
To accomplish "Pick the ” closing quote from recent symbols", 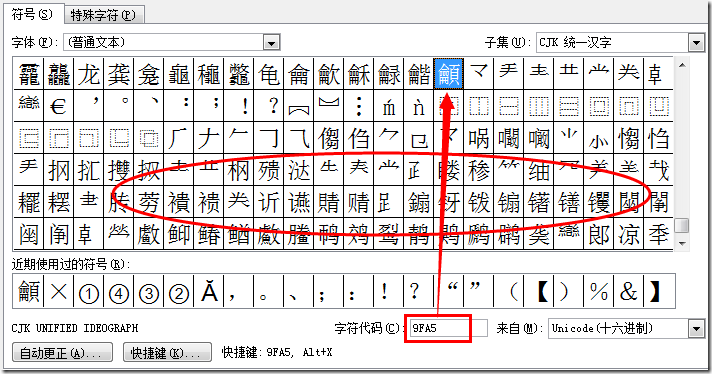I will [479, 291].
